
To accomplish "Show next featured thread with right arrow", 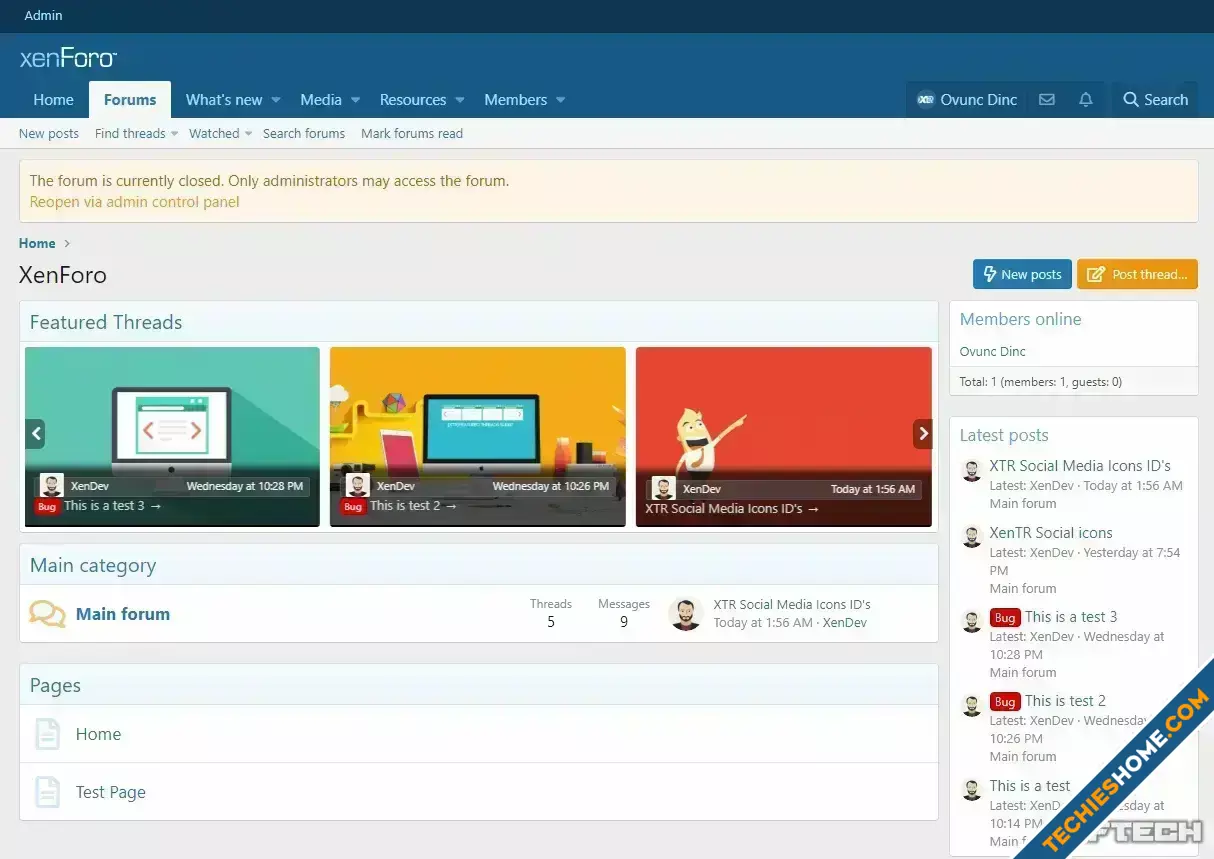I will [922, 434].
